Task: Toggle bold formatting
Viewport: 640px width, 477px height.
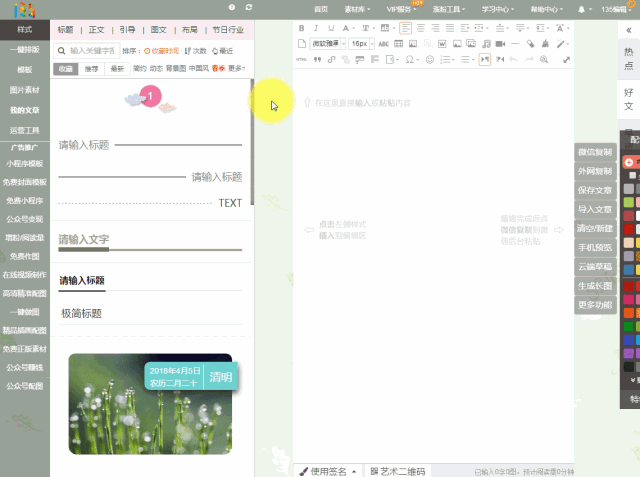Action: [x=302, y=28]
